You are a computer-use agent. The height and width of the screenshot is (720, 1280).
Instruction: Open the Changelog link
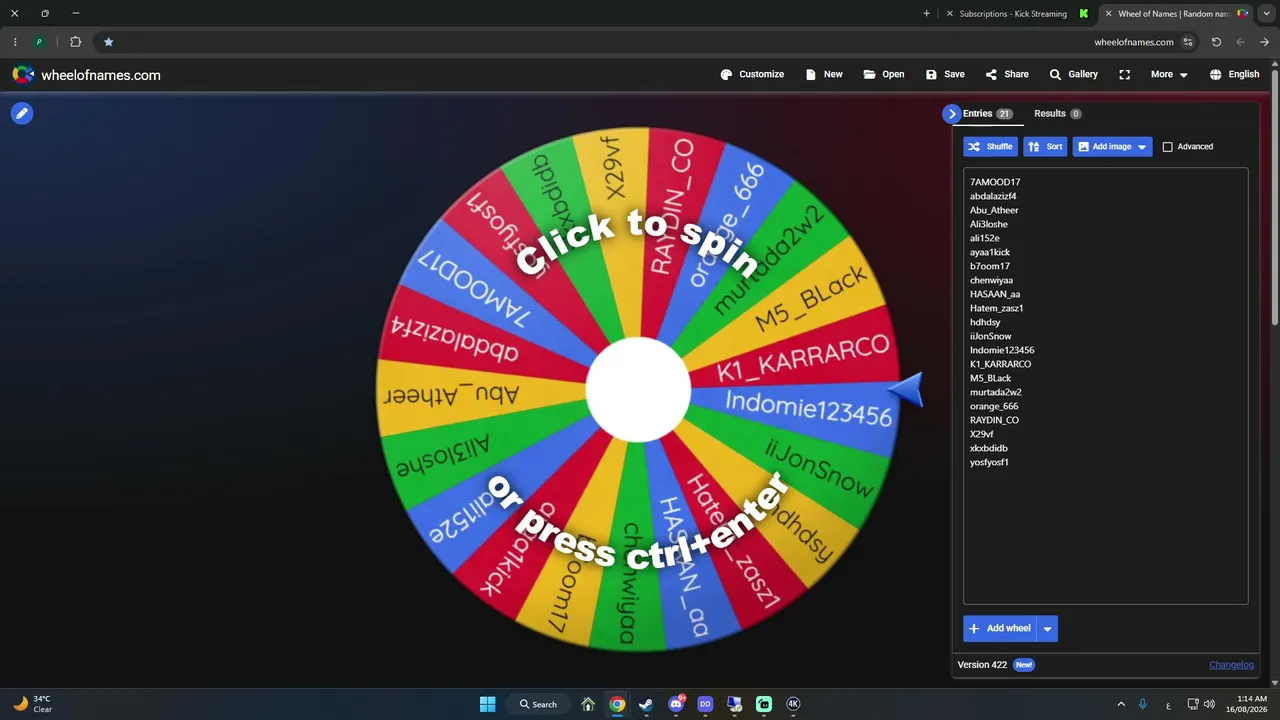(x=1231, y=665)
